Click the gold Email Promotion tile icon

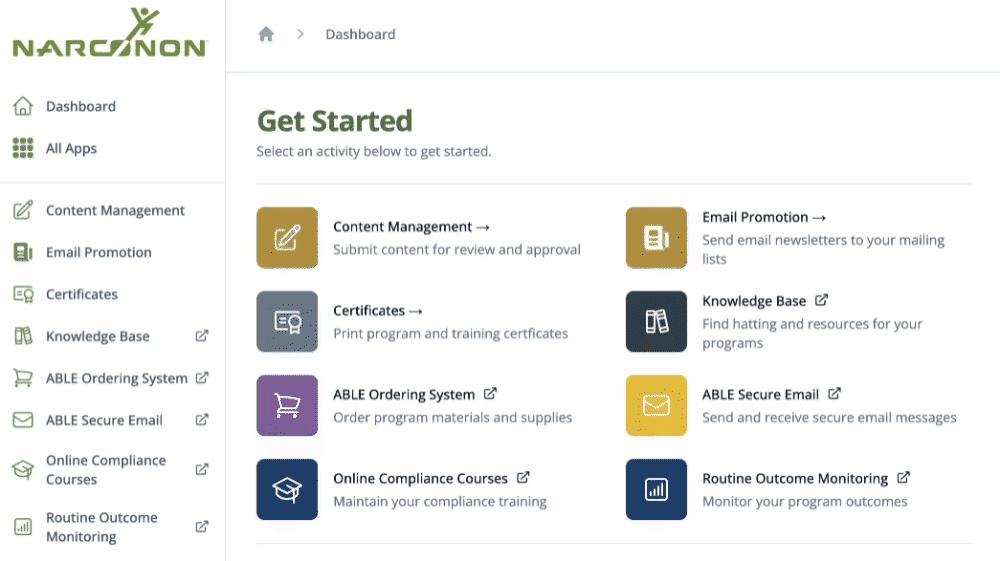click(656, 238)
